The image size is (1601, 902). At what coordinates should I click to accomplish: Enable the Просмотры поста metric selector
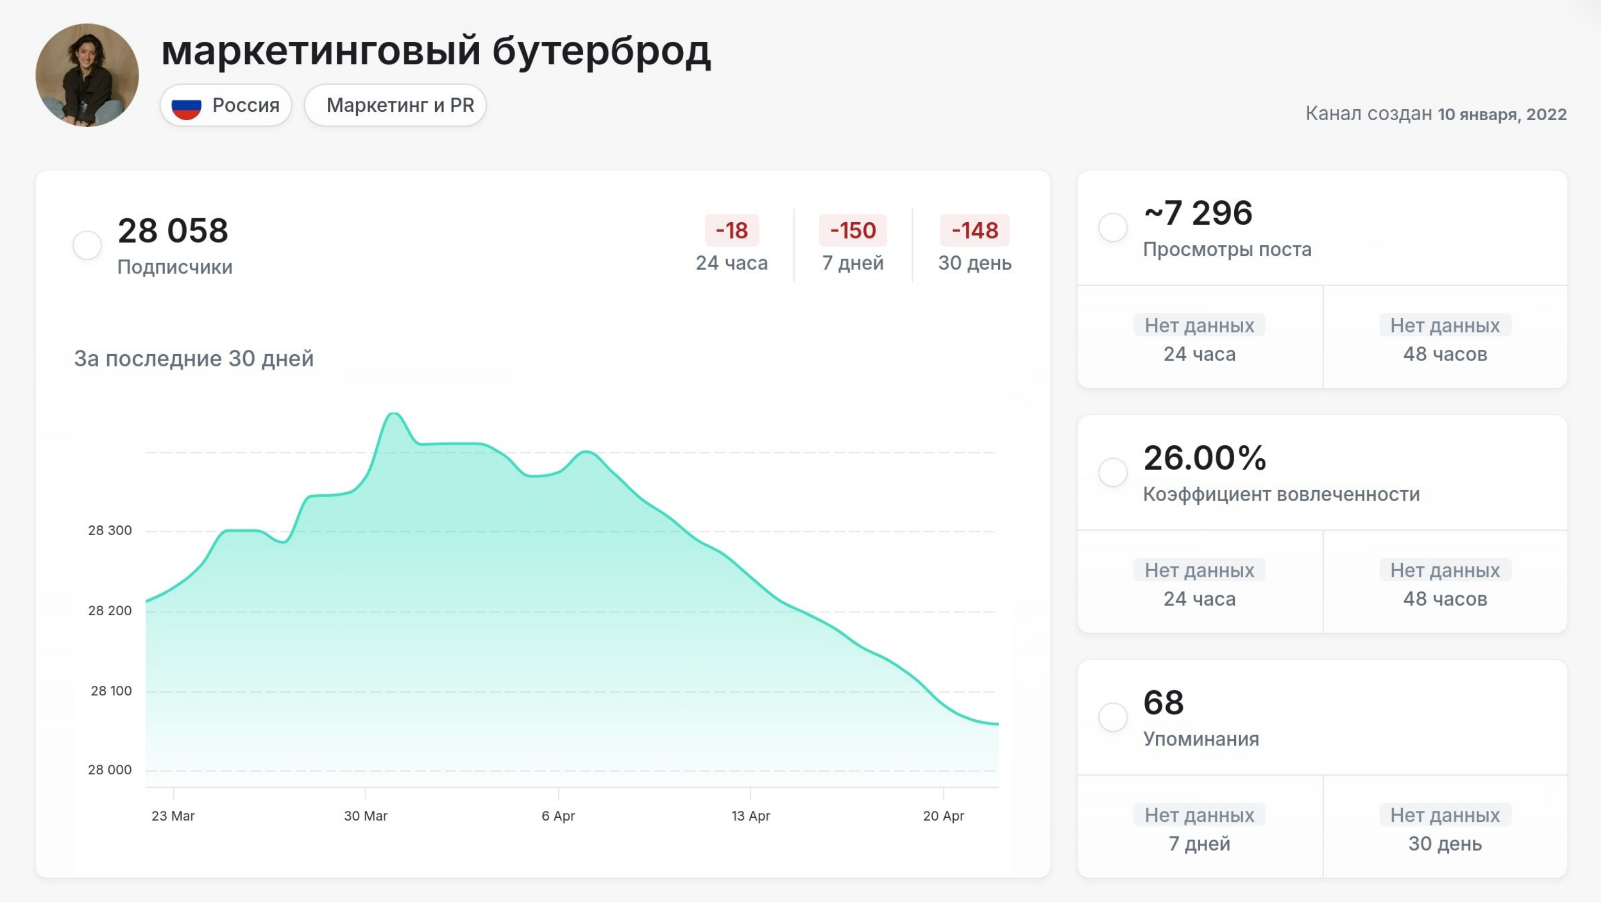click(x=1113, y=227)
